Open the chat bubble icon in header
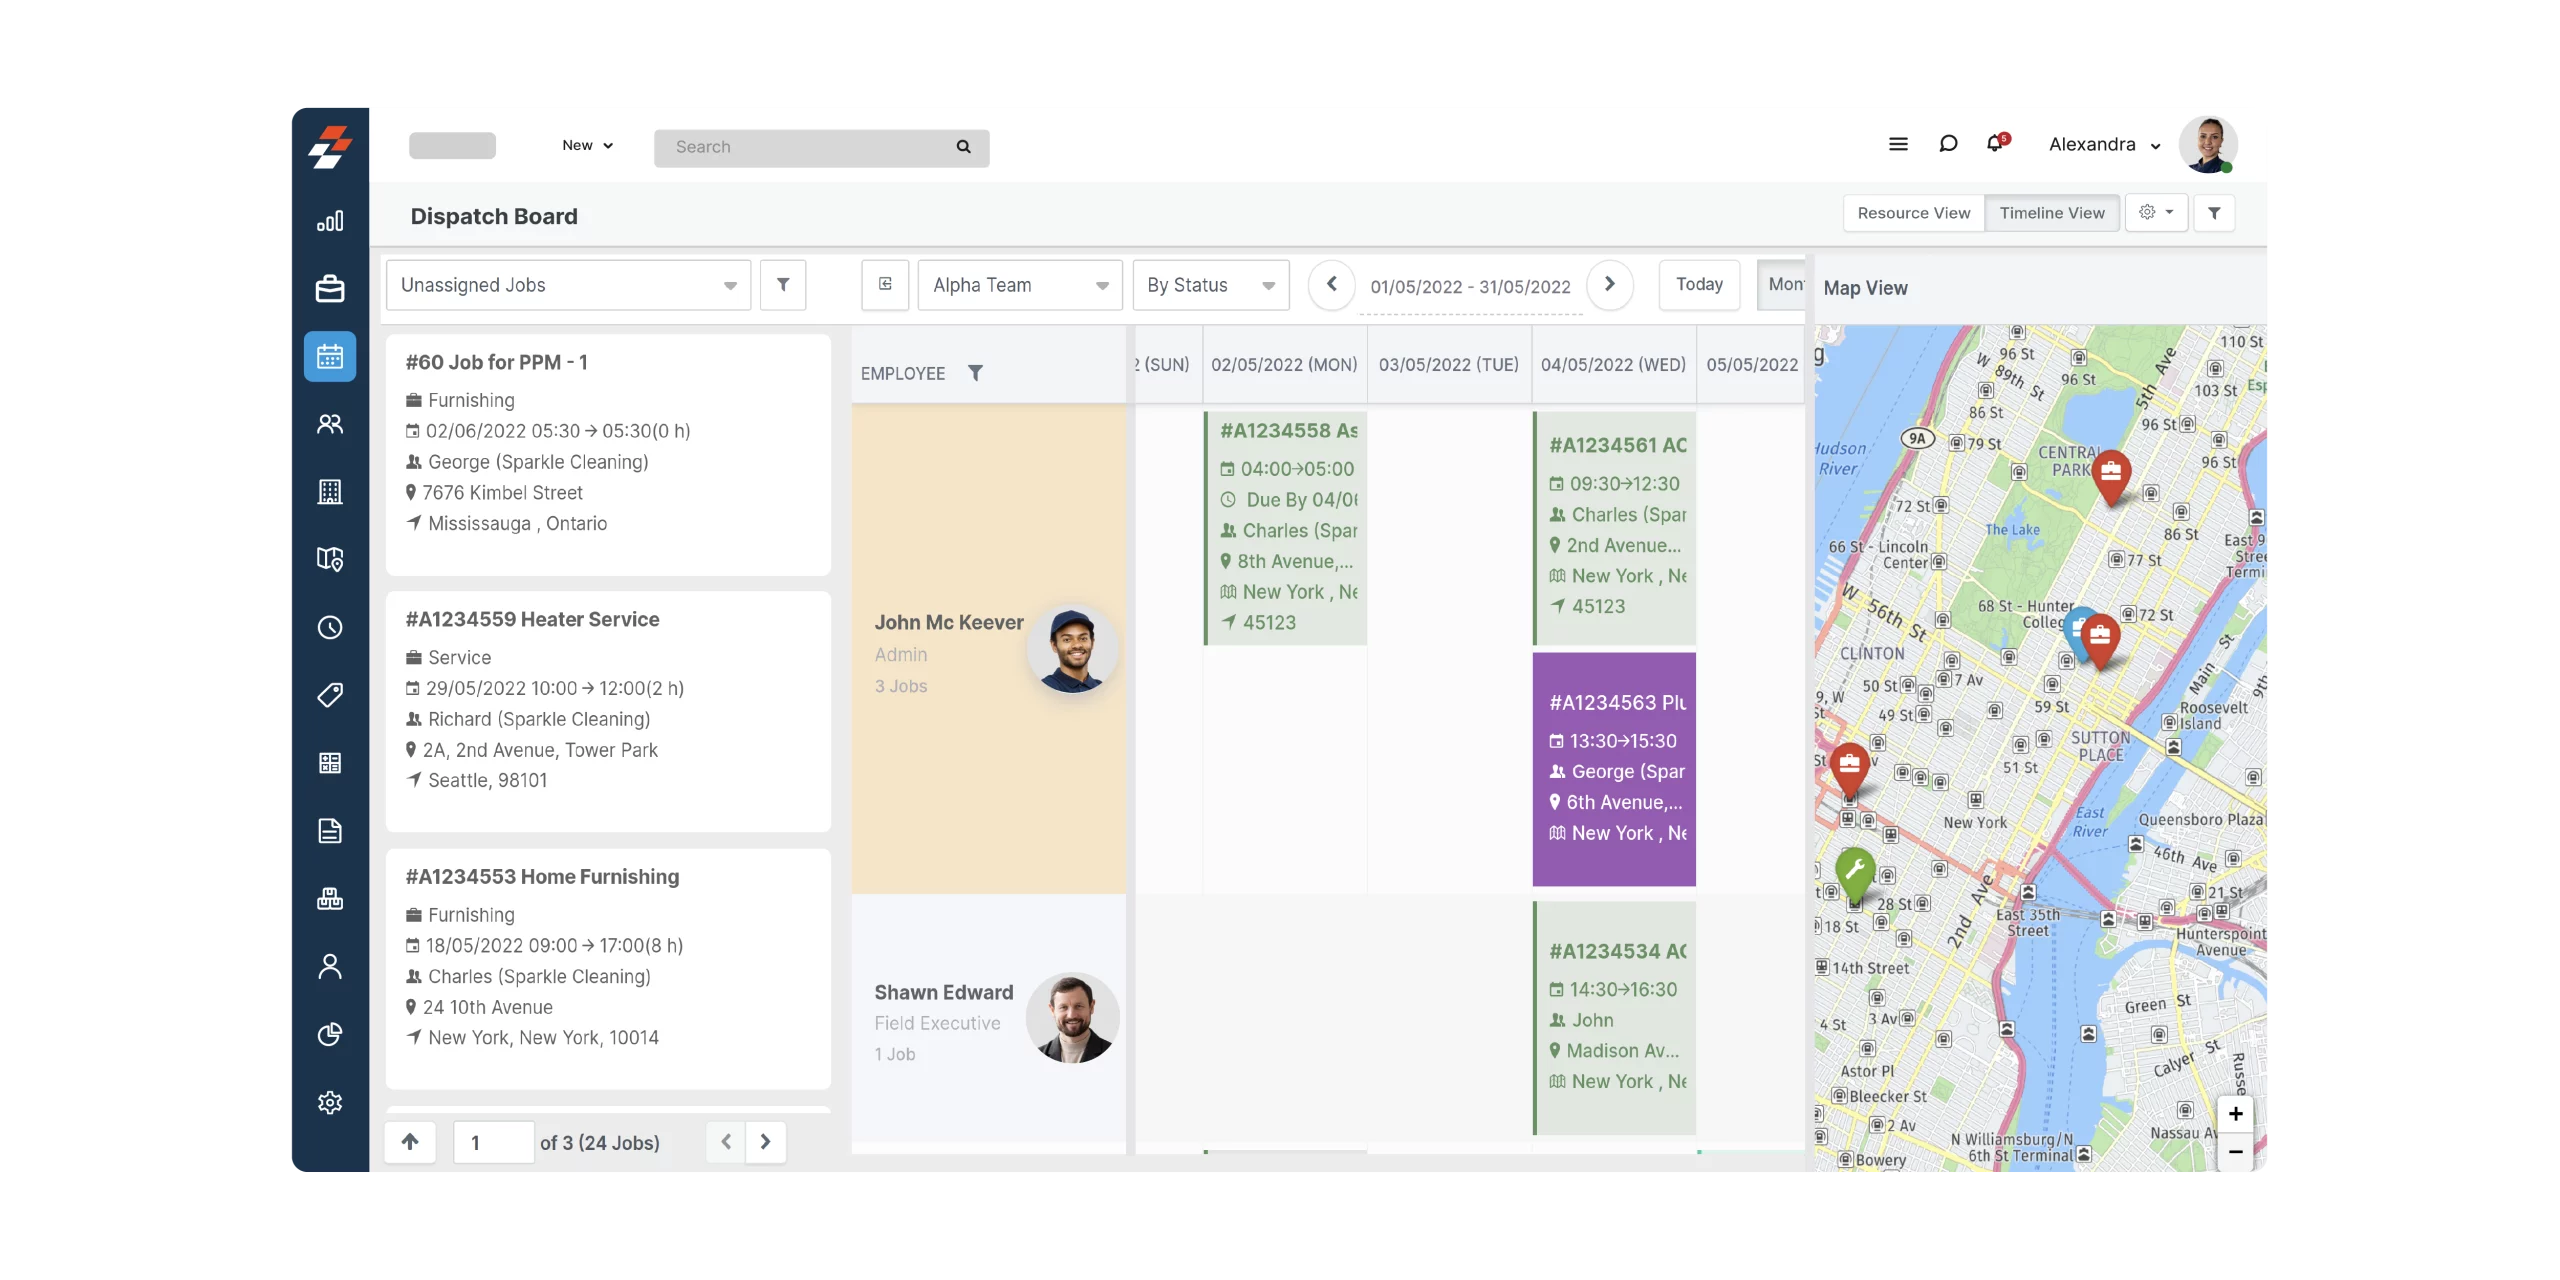The image size is (2560, 1280). (x=1947, y=144)
